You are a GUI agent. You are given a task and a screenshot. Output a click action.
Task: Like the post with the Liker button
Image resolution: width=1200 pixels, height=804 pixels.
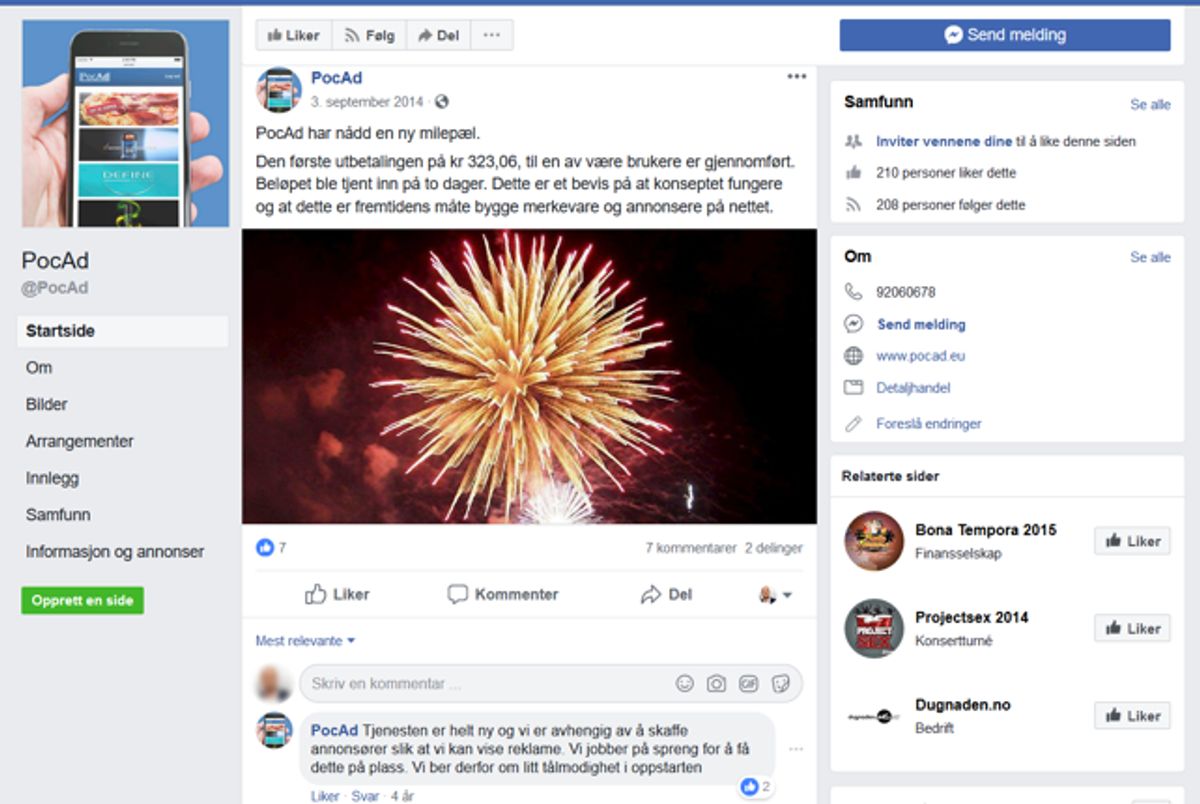[337, 595]
